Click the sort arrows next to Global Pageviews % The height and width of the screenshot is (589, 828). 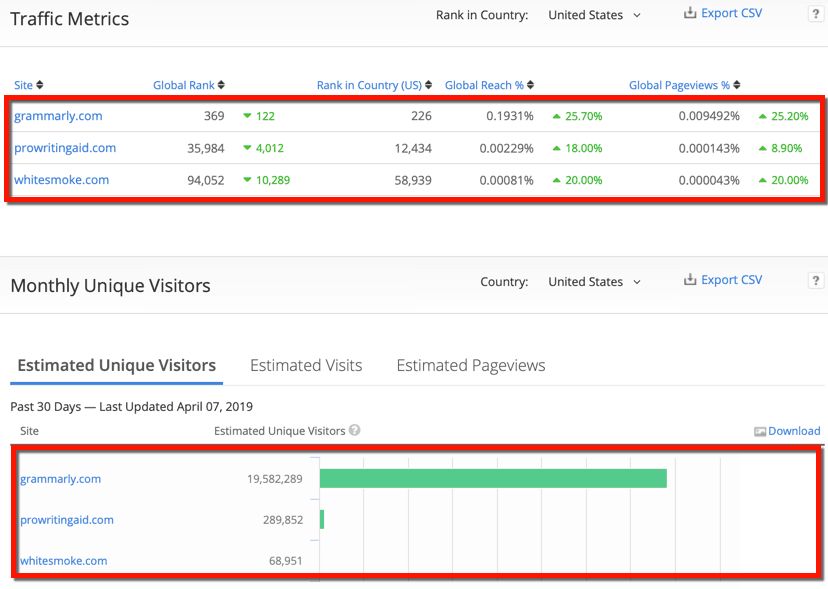[x=737, y=85]
